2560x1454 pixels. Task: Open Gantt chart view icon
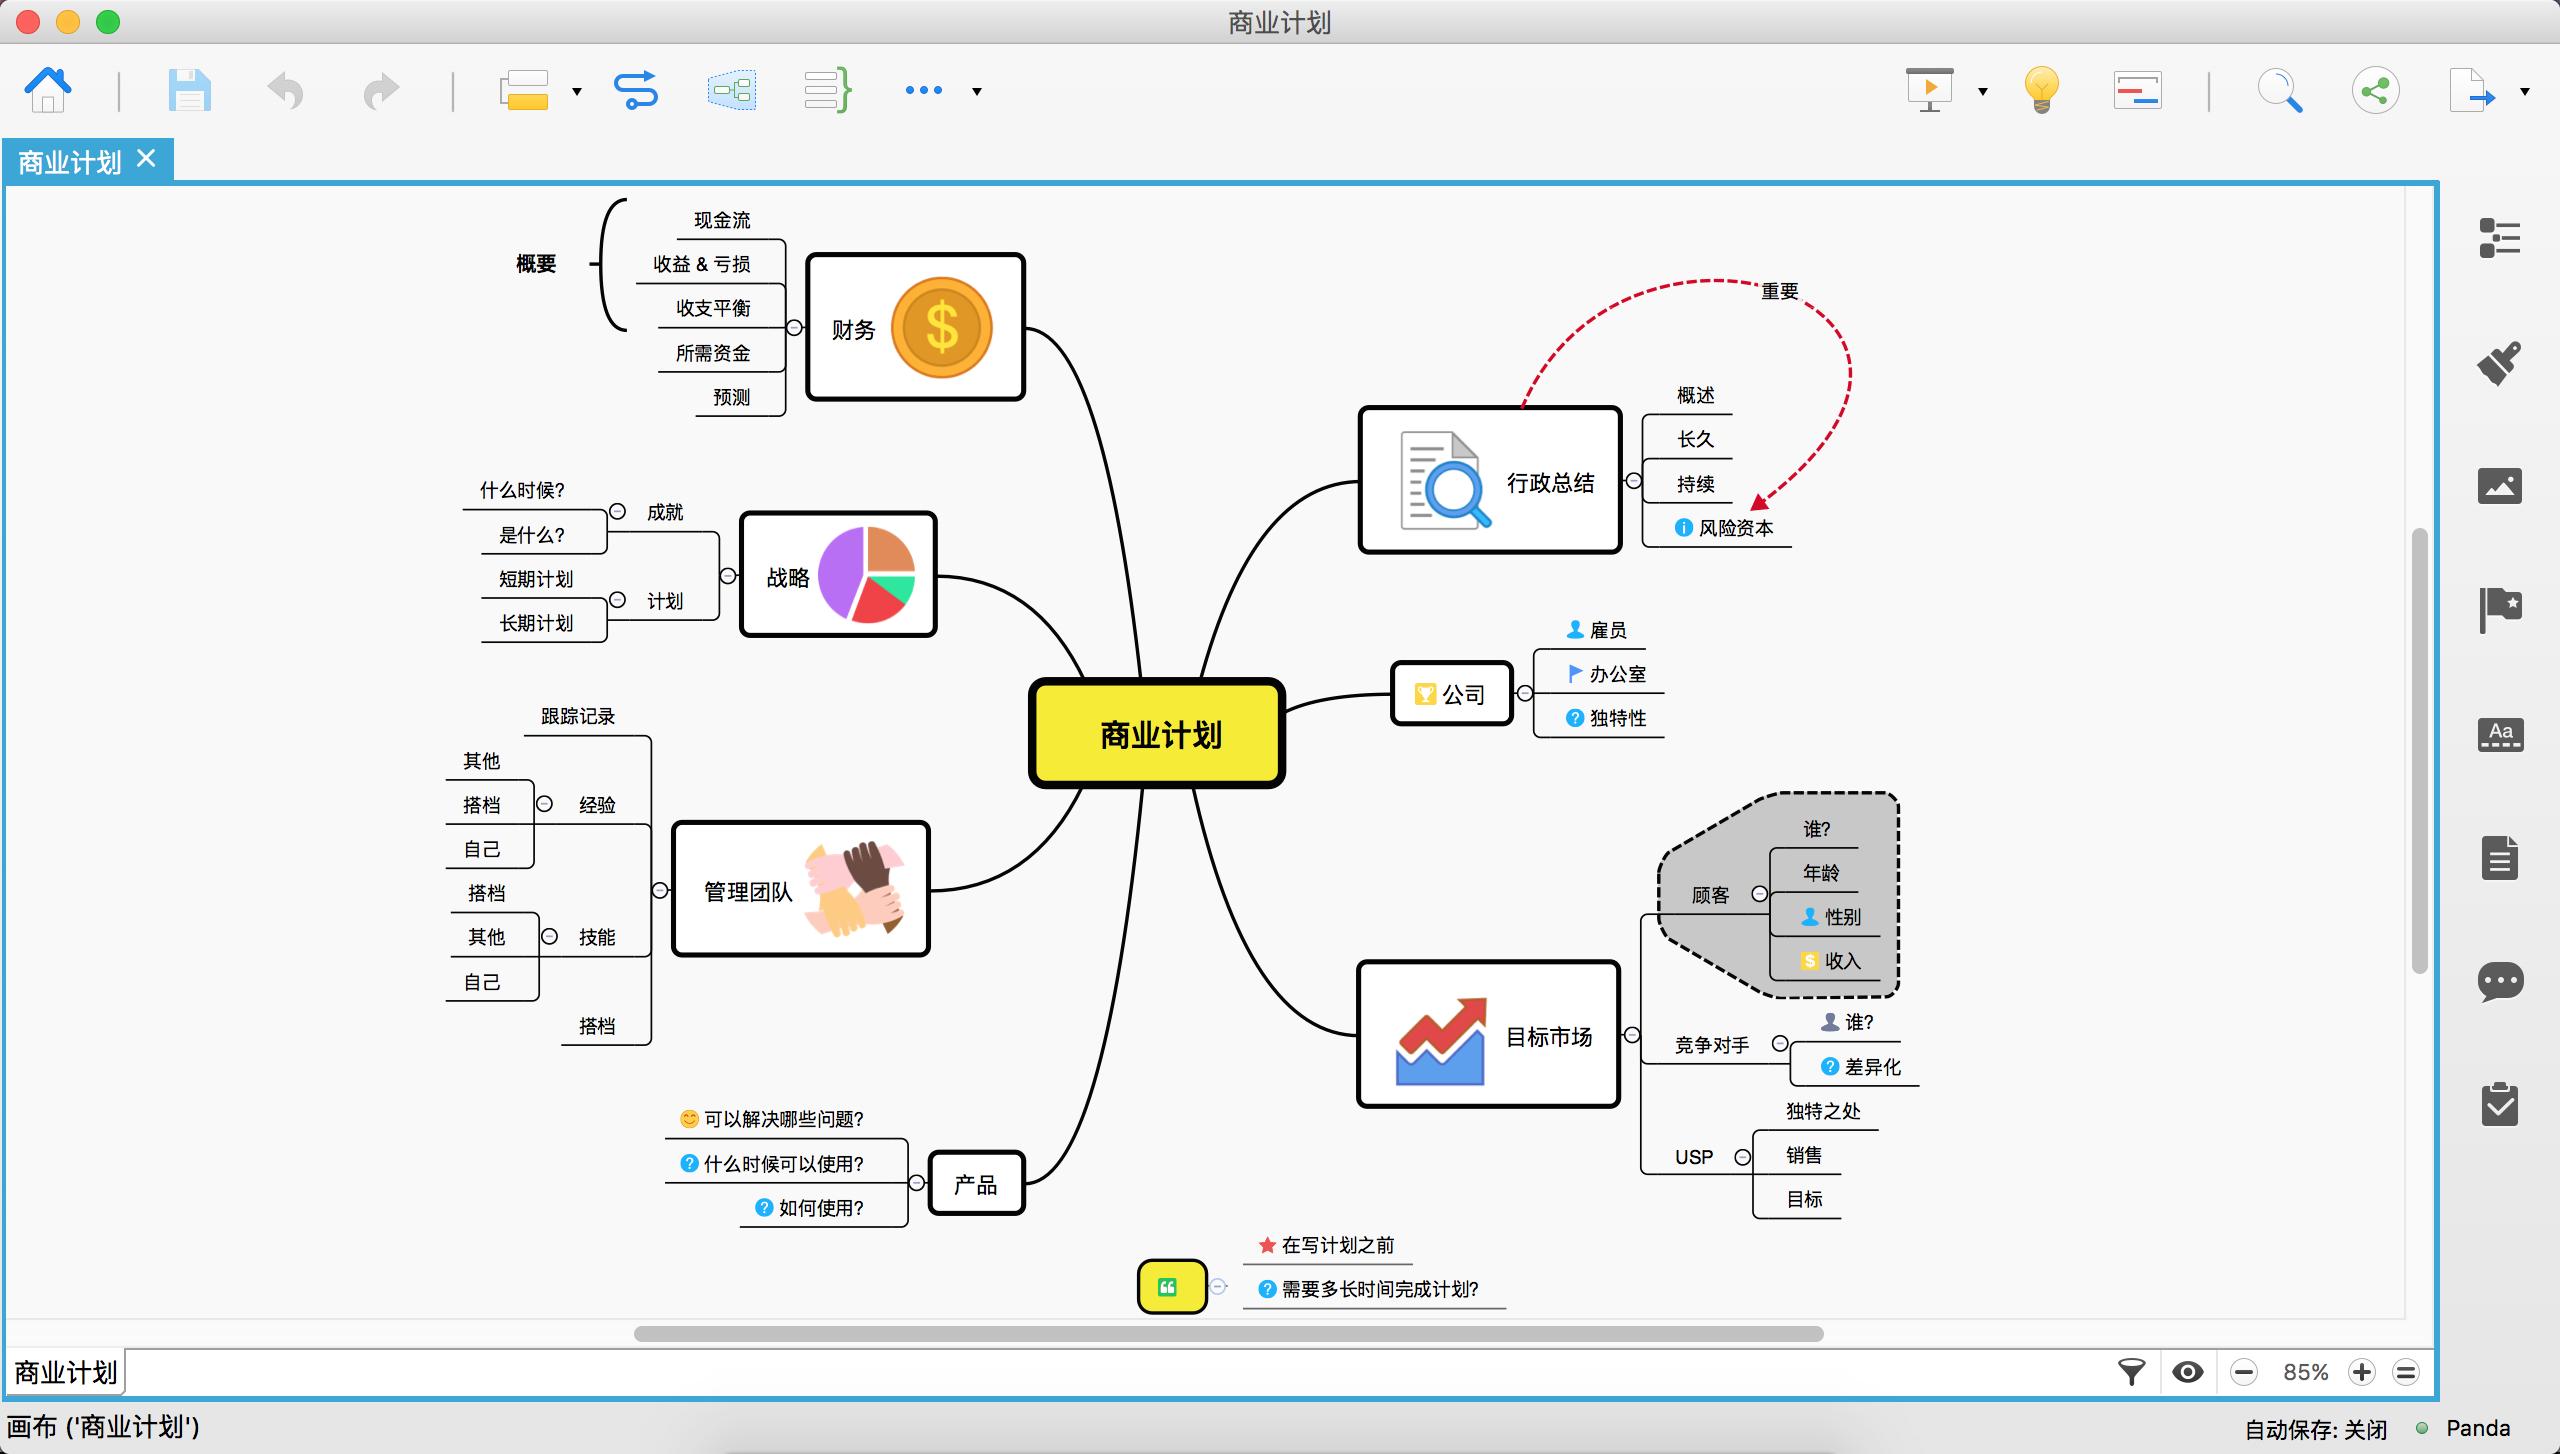[2138, 91]
